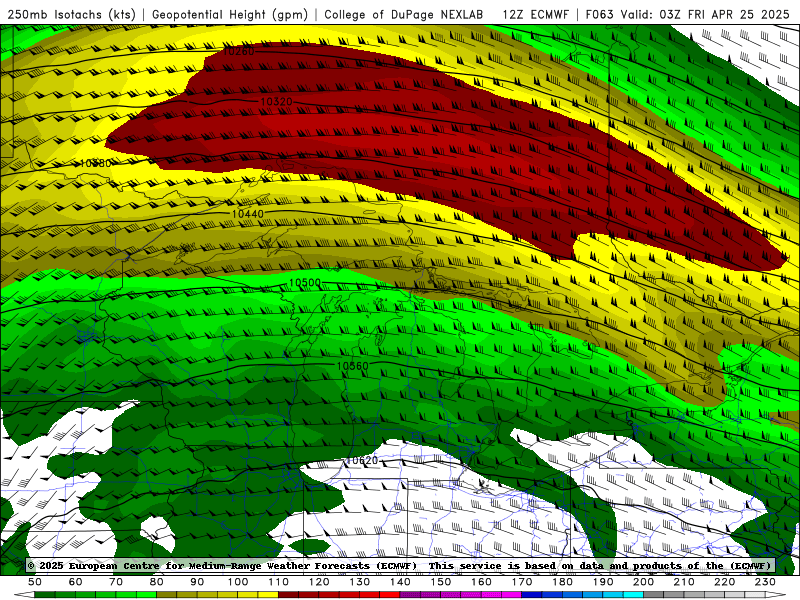Select the 120 value on the color scale
Screen dimensions: 800x600
[319, 582]
